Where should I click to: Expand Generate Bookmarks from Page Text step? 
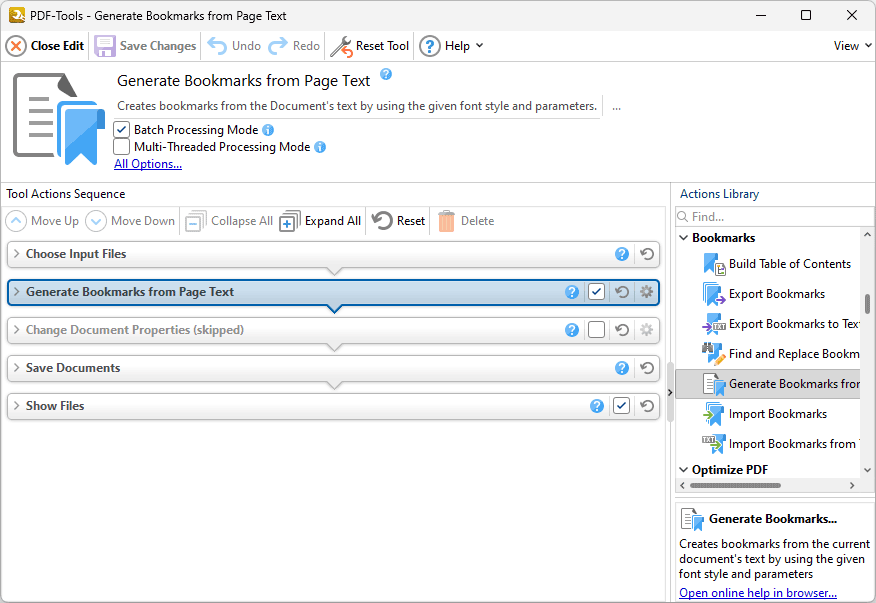point(16,292)
